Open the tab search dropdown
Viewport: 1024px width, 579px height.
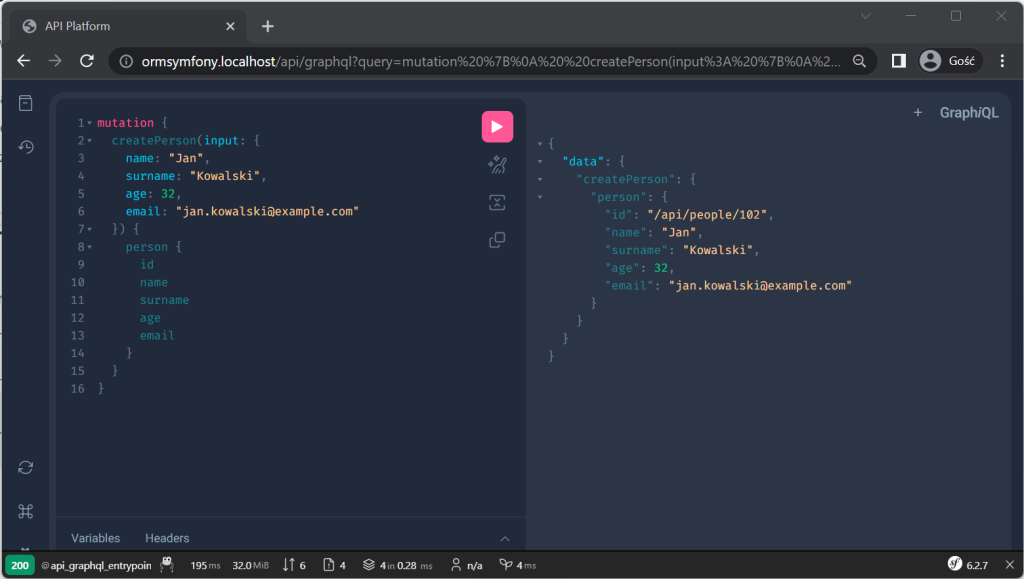[x=866, y=16]
